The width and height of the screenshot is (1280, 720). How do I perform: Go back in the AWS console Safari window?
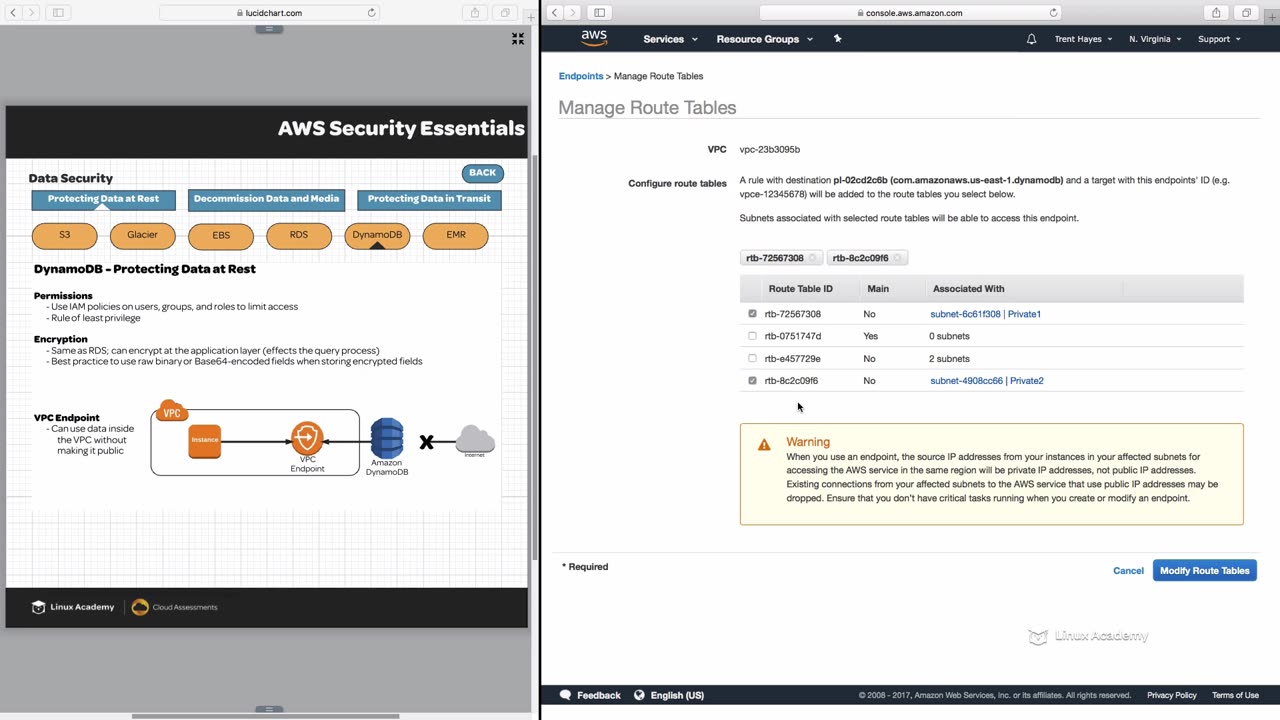pyautogui.click(x=554, y=13)
